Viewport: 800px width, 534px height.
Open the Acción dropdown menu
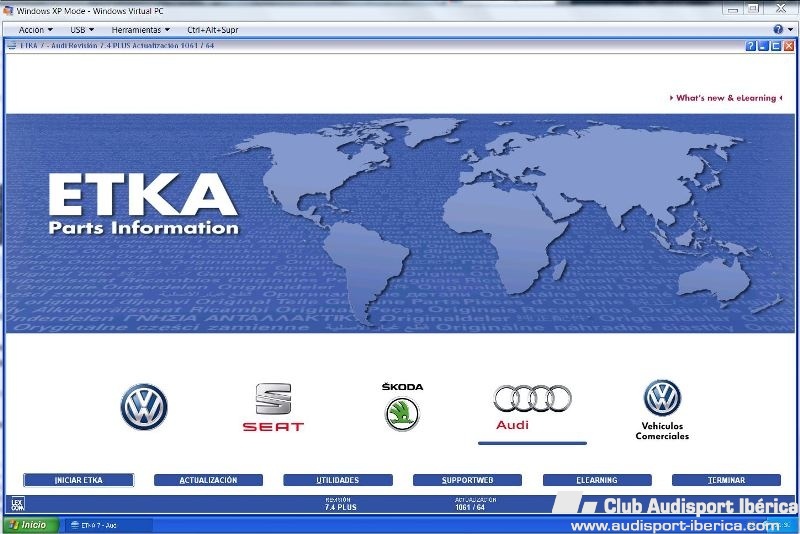(x=35, y=30)
